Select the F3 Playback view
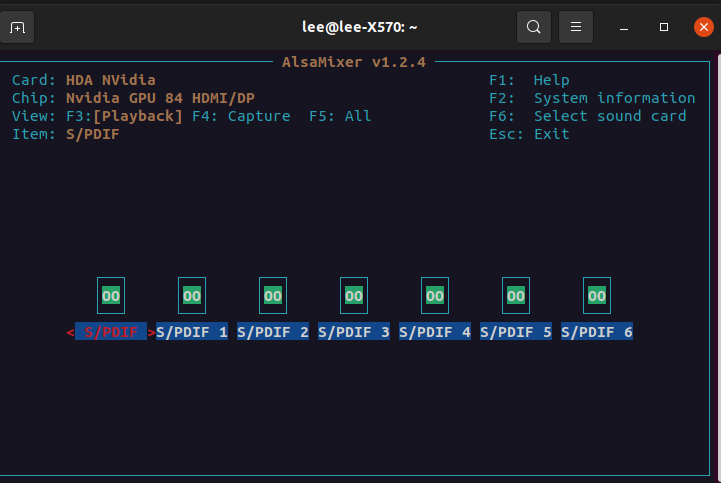This screenshot has height=483, width=721. click(x=124, y=116)
